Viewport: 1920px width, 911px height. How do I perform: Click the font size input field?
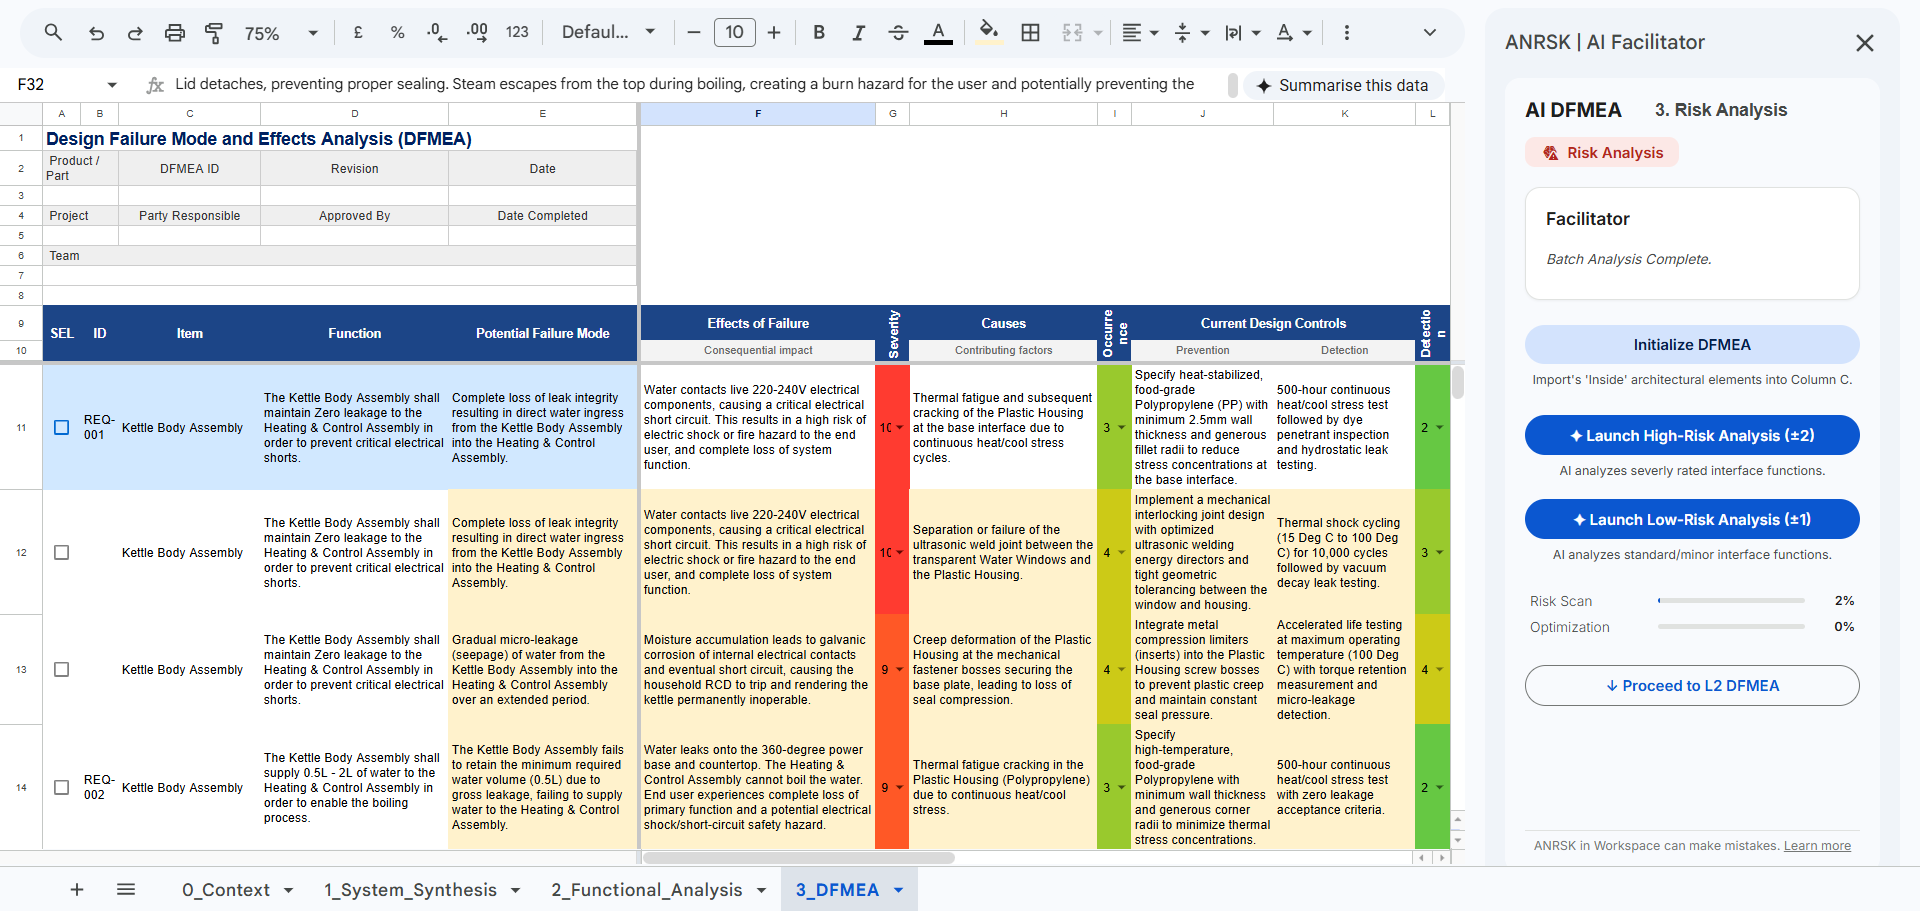click(734, 33)
